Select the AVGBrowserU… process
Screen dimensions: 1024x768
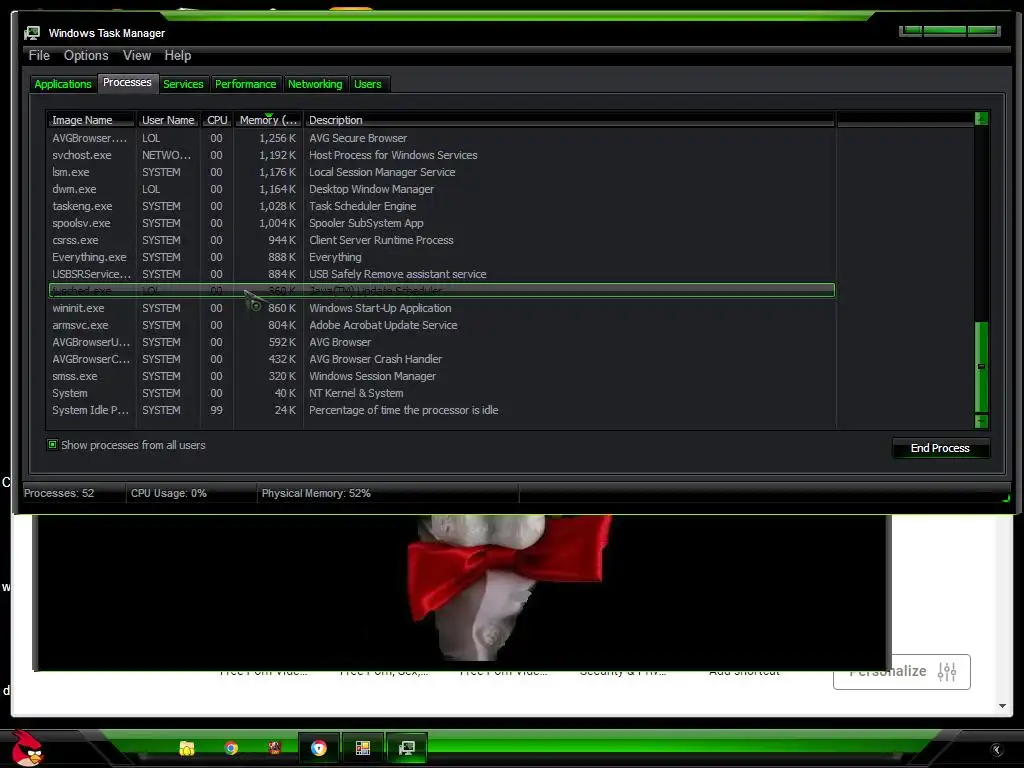442,342
